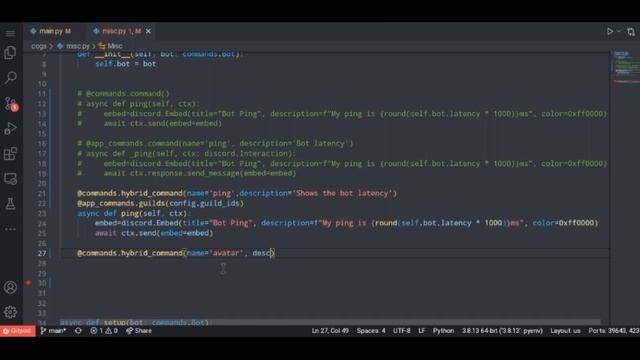Open run options dropdown arrow
This screenshot has height=360, width=640.
pyautogui.click(x=619, y=31)
